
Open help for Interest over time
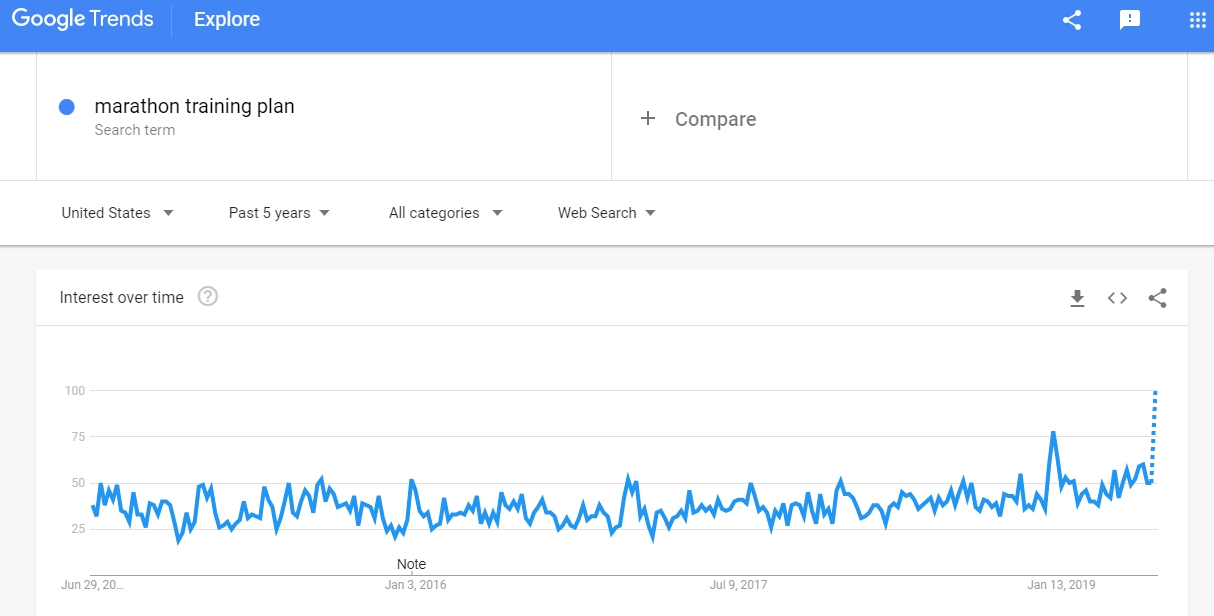click(208, 296)
